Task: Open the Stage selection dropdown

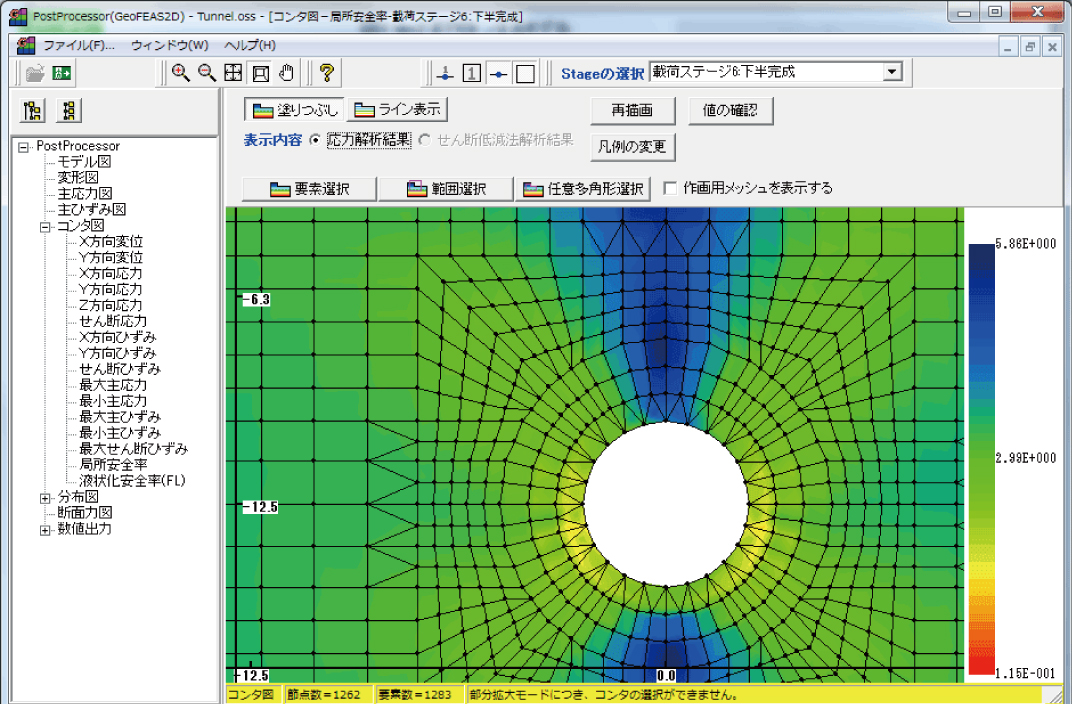Action: click(892, 72)
